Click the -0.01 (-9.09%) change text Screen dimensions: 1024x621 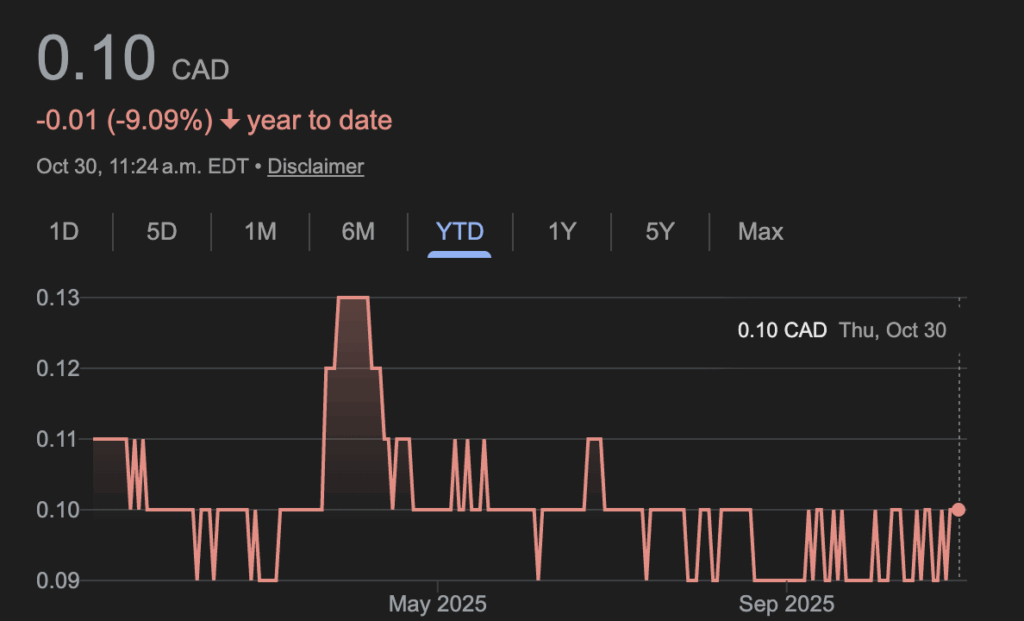pos(124,121)
